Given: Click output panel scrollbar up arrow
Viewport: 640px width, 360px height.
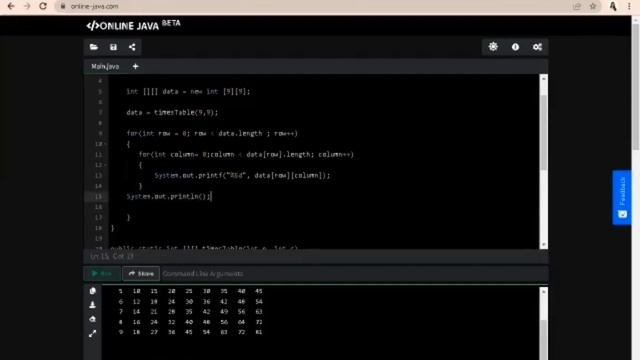Looking at the screenshot, I should 544,292.
